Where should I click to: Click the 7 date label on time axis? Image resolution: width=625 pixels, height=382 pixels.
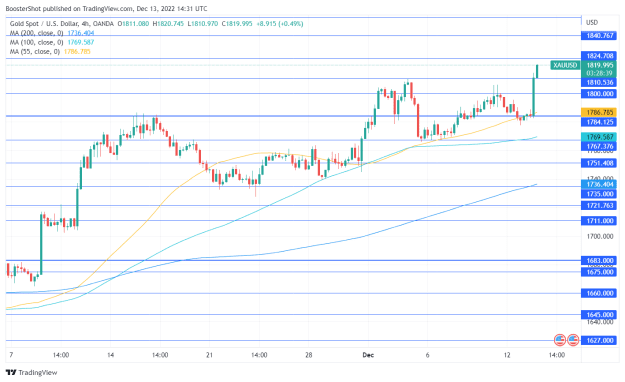[x=11, y=355]
